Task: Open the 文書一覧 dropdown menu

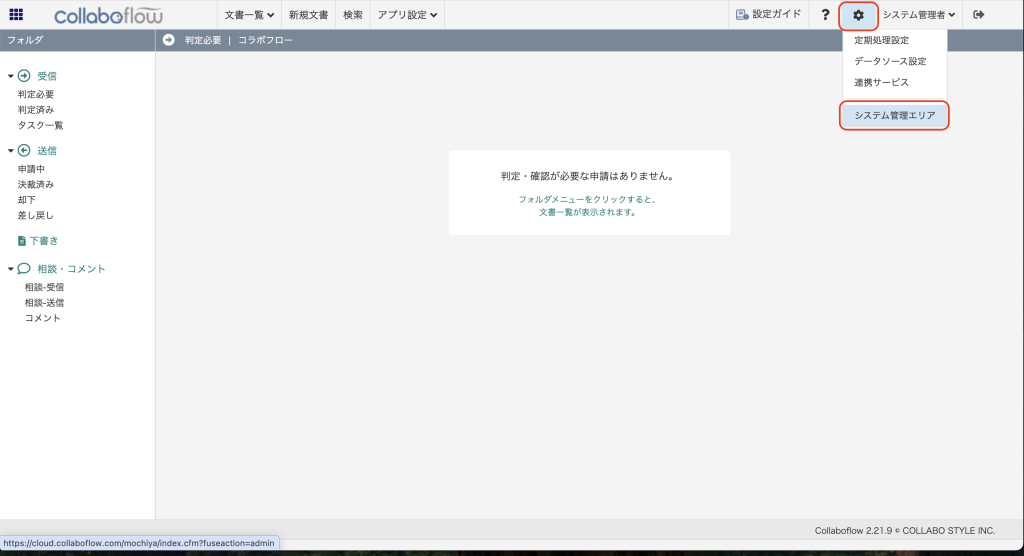Action: (249, 15)
